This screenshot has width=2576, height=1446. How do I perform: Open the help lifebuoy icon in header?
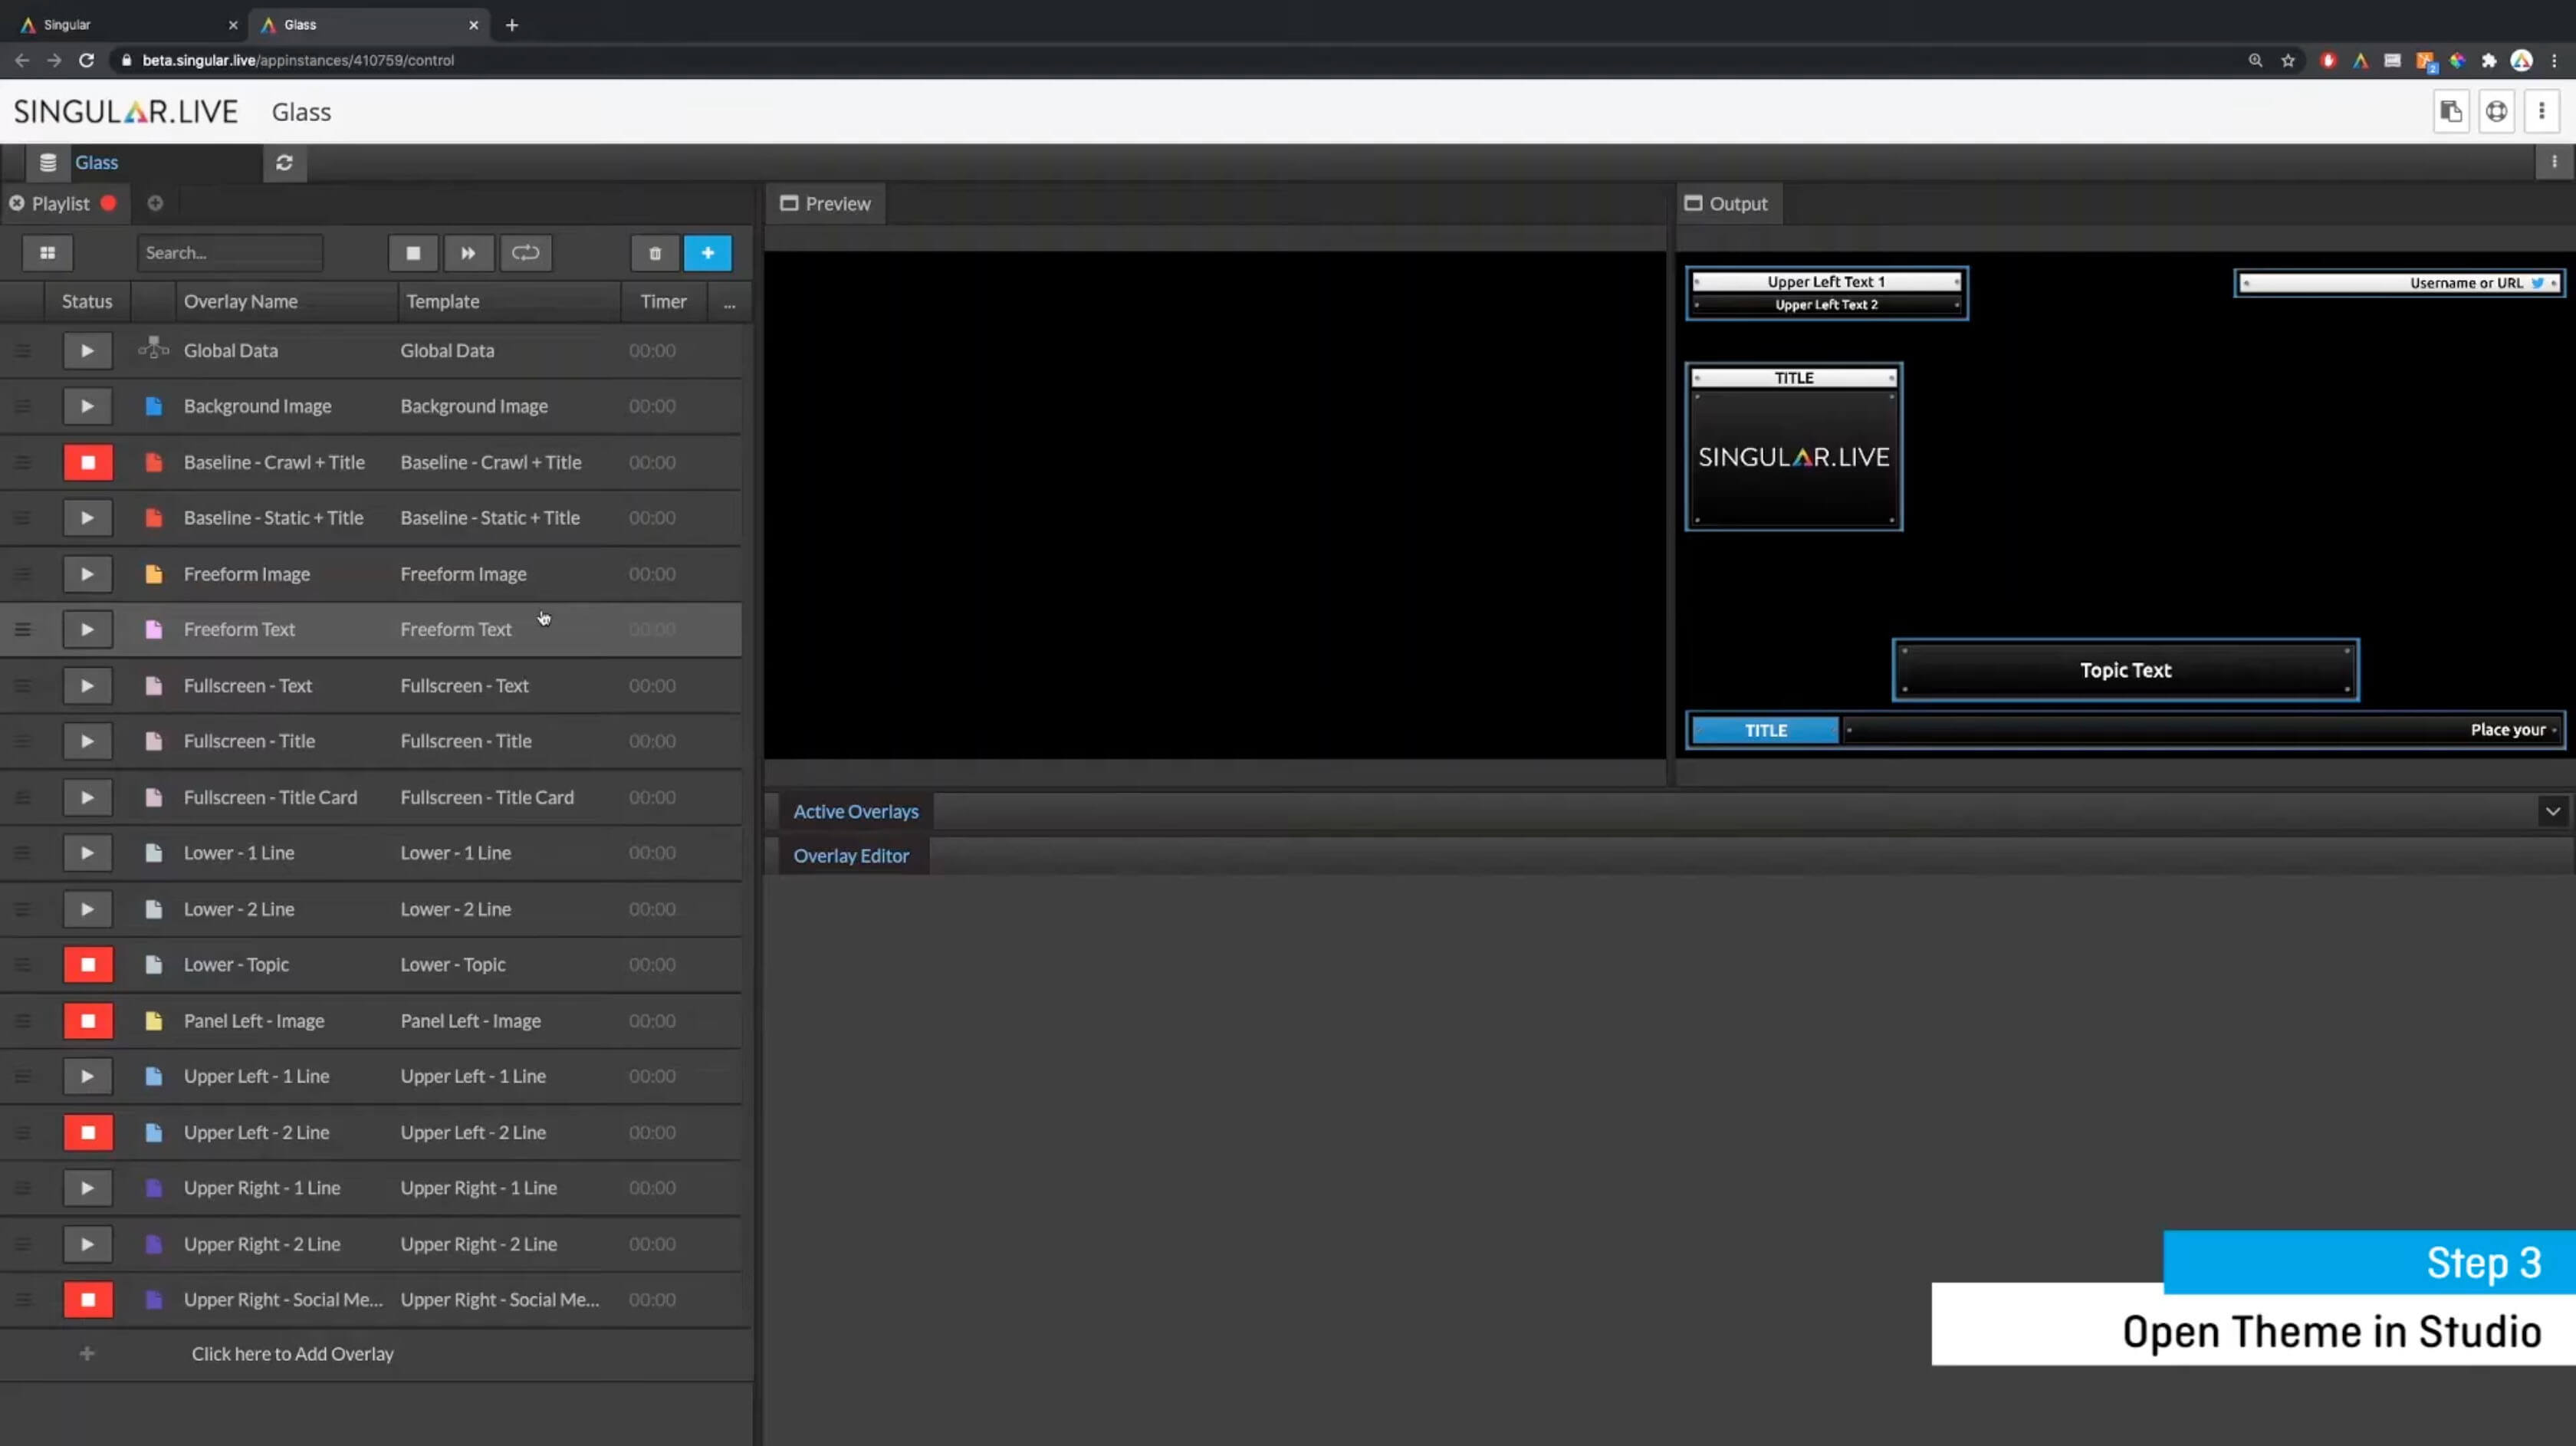[x=2497, y=112]
